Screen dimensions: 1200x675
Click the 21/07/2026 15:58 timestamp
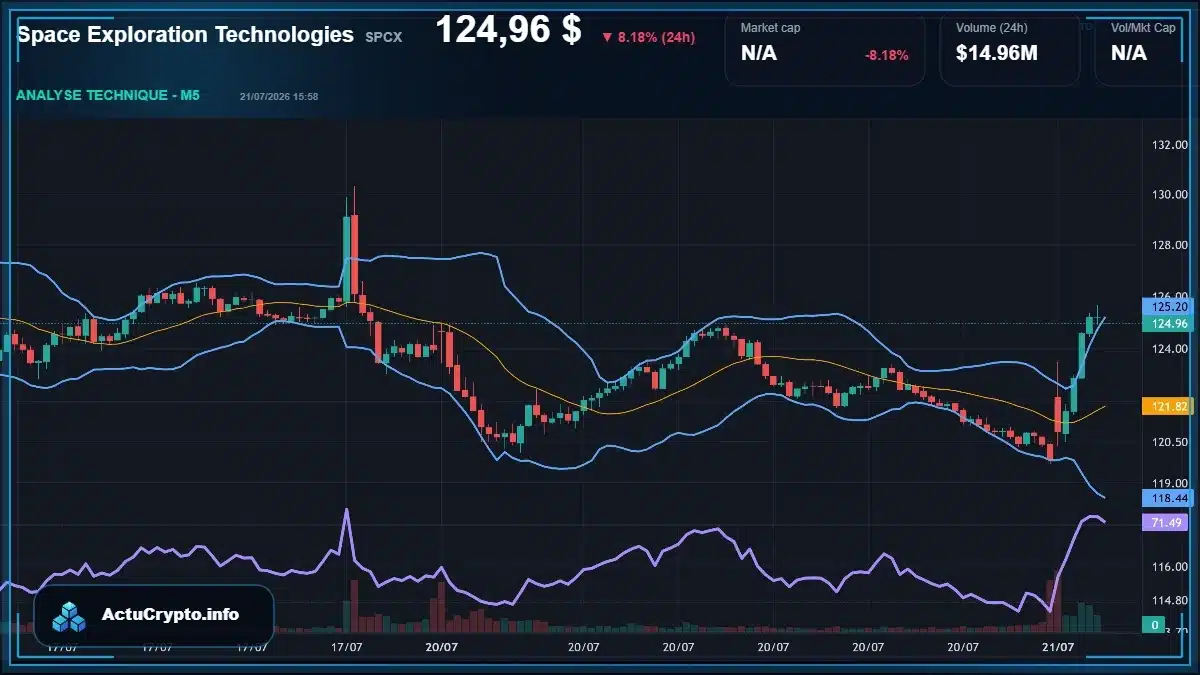pos(279,96)
